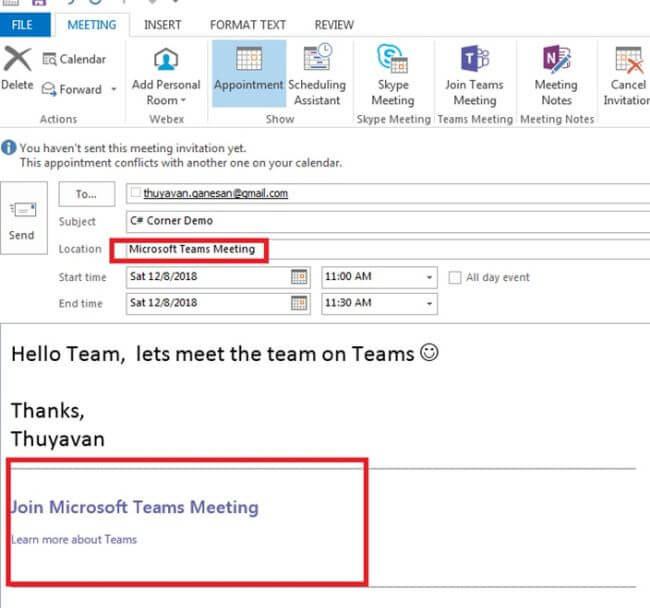Open Add Personal Room Webex menu
This screenshot has height=608, width=650.
[x=166, y=76]
